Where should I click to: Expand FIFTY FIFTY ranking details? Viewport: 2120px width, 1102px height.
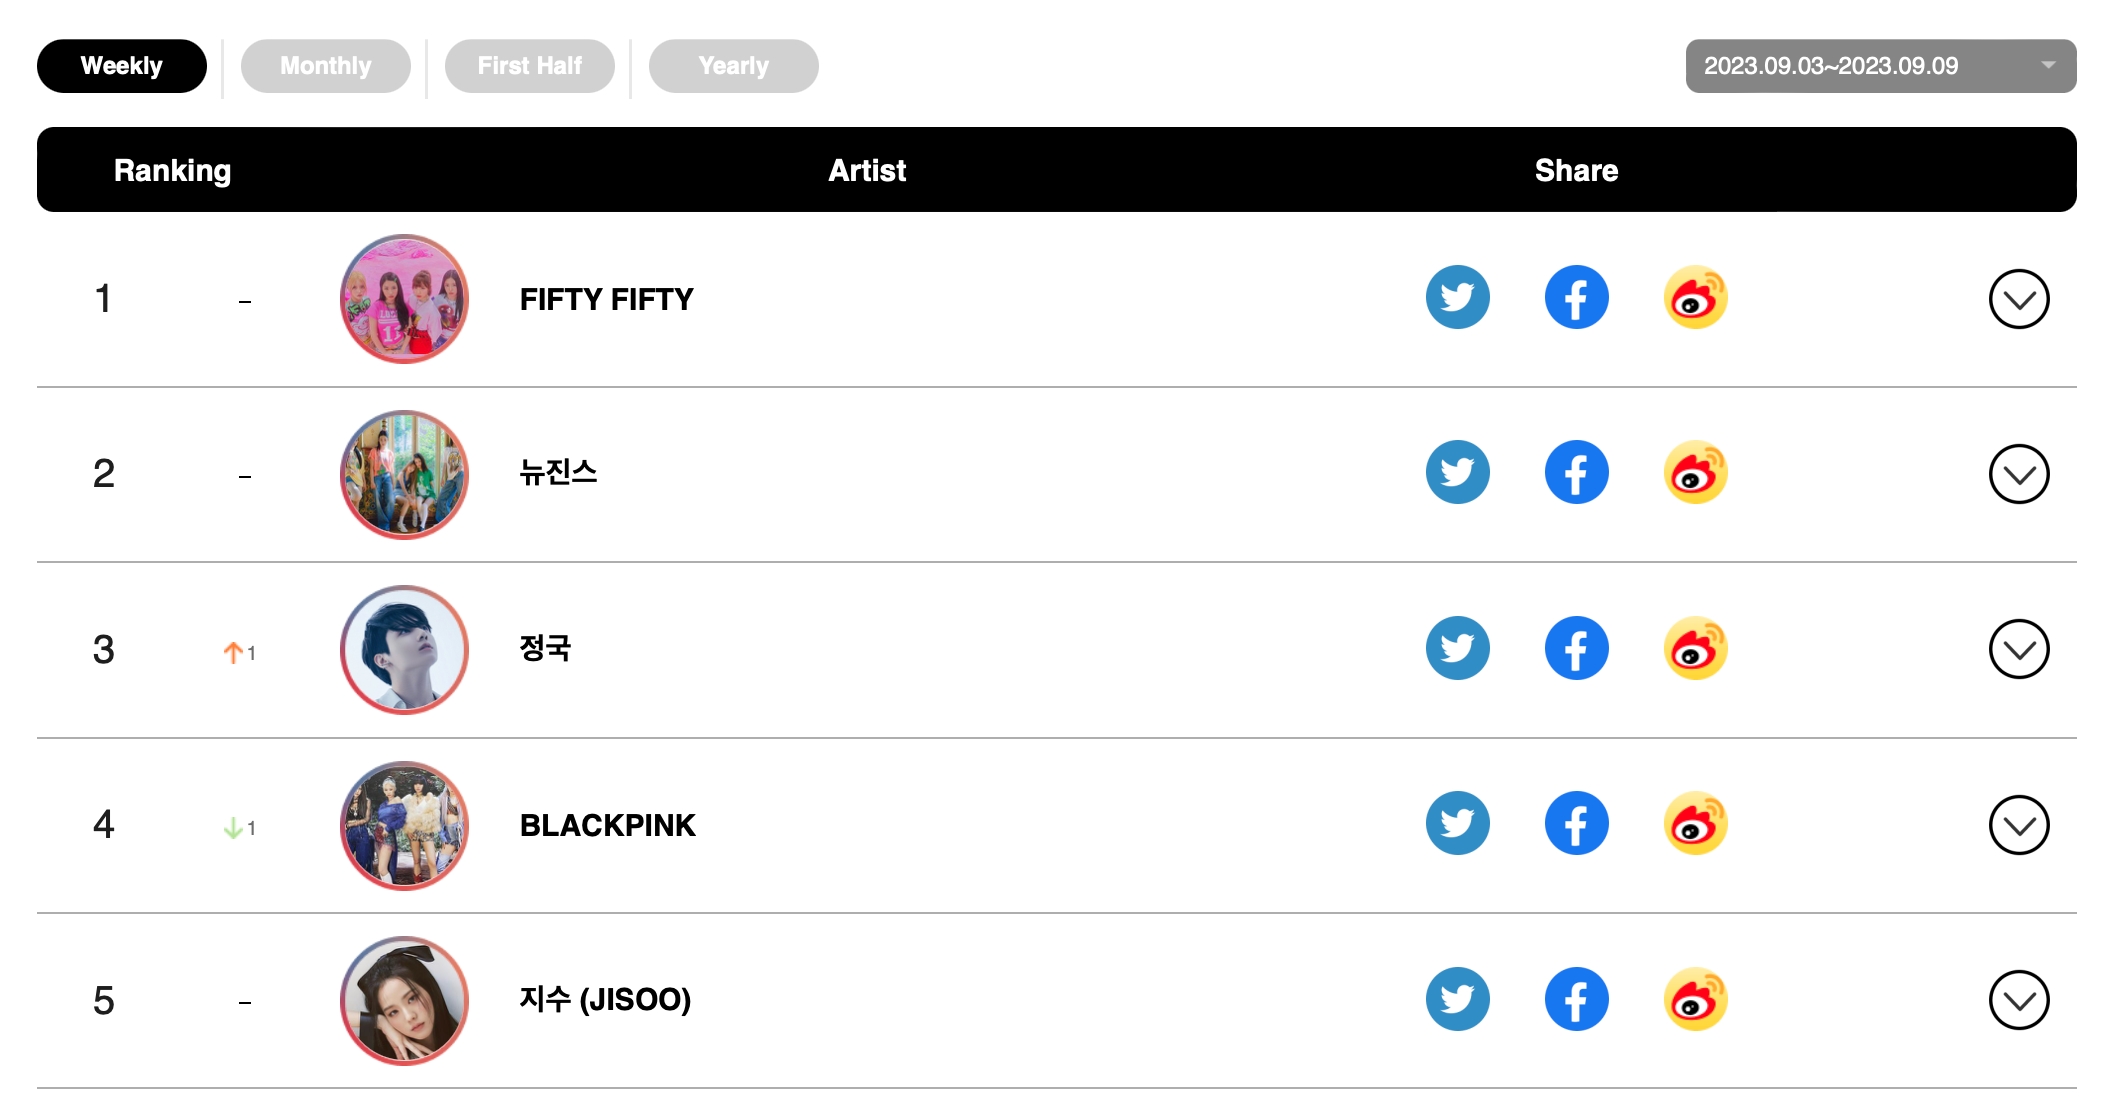coord(2018,299)
